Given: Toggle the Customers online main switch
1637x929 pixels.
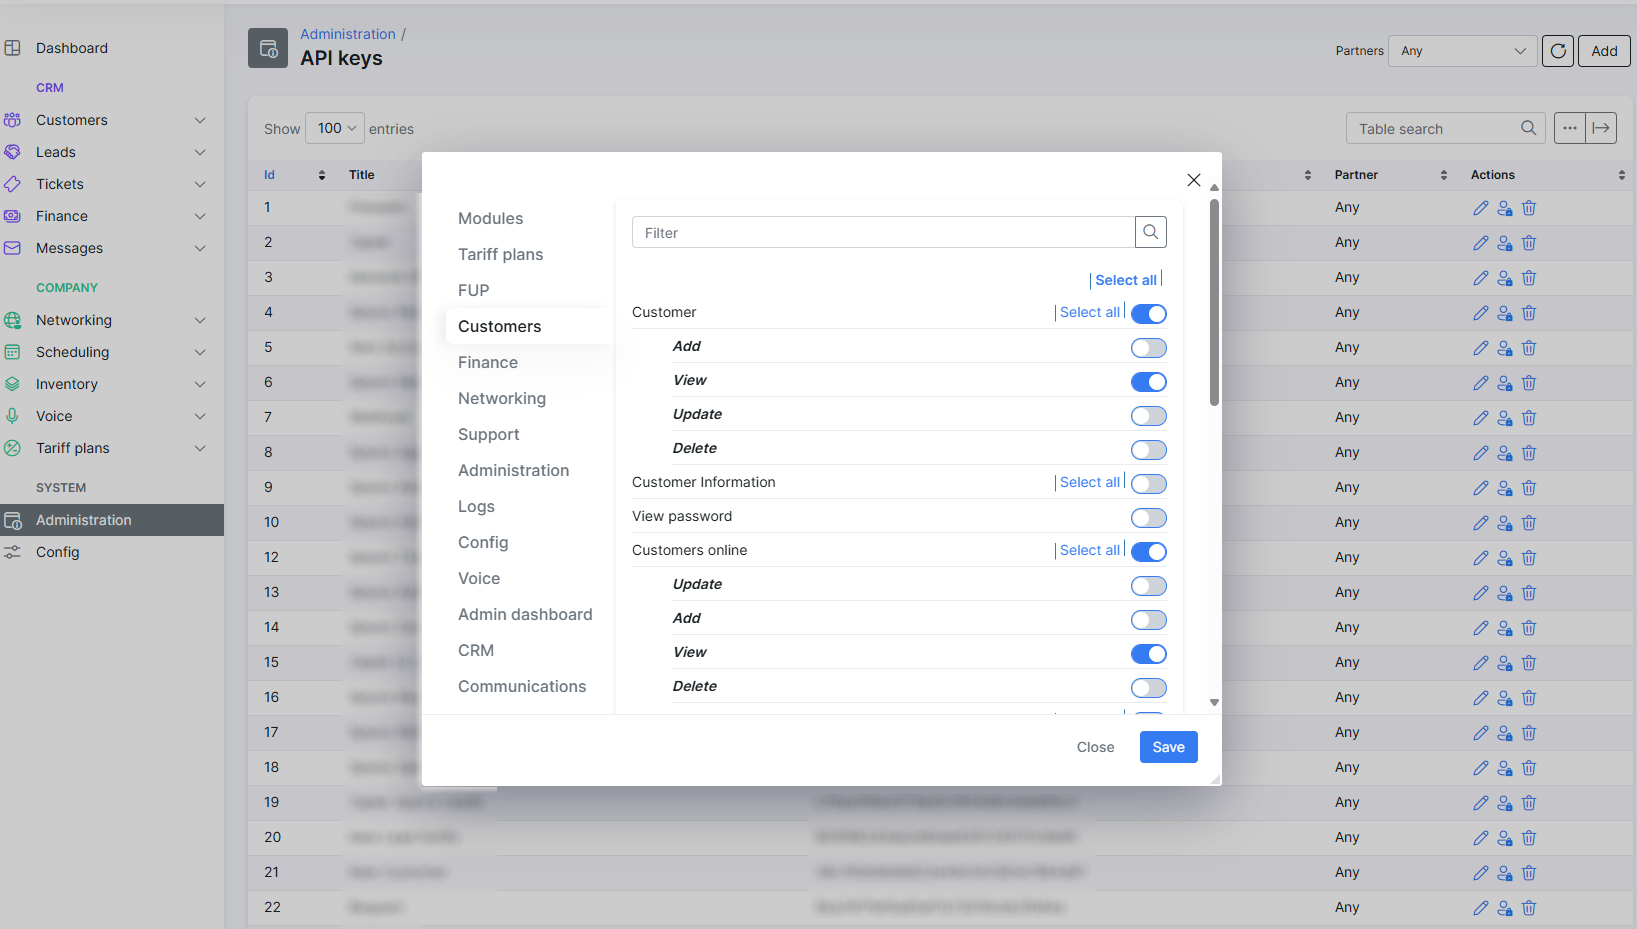Looking at the screenshot, I should [x=1149, y=552].
